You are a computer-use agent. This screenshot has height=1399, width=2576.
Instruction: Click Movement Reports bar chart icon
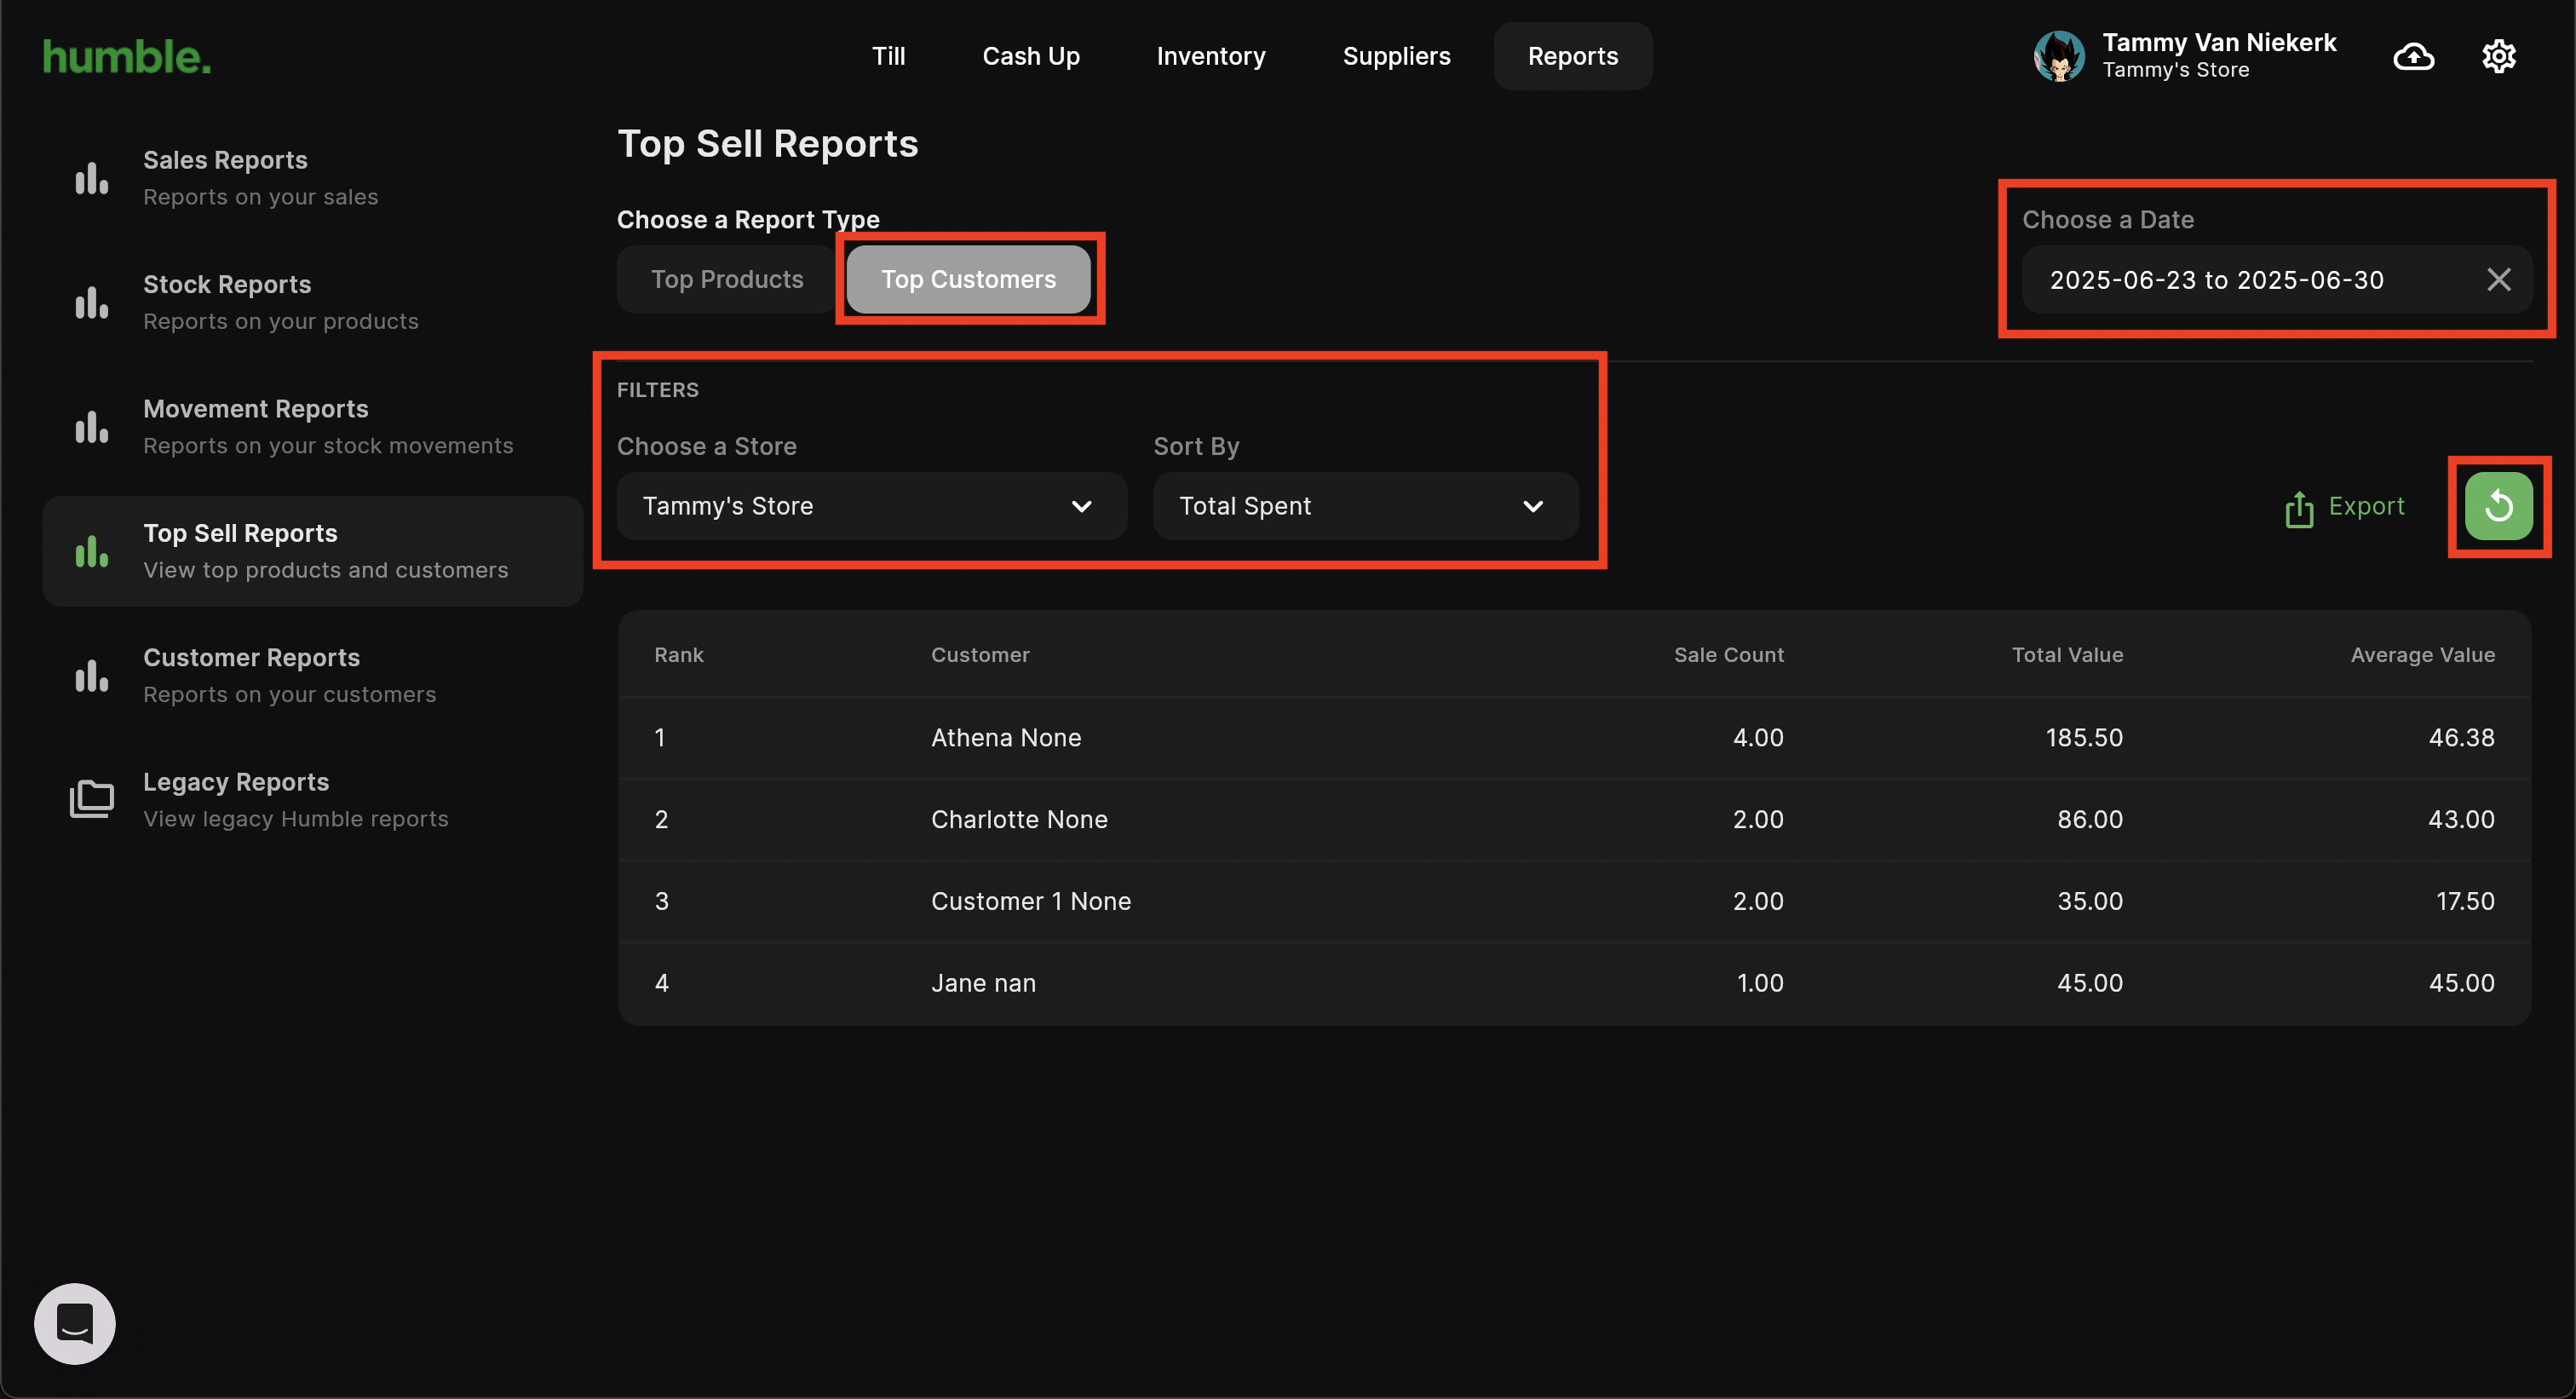click(92, 427)
